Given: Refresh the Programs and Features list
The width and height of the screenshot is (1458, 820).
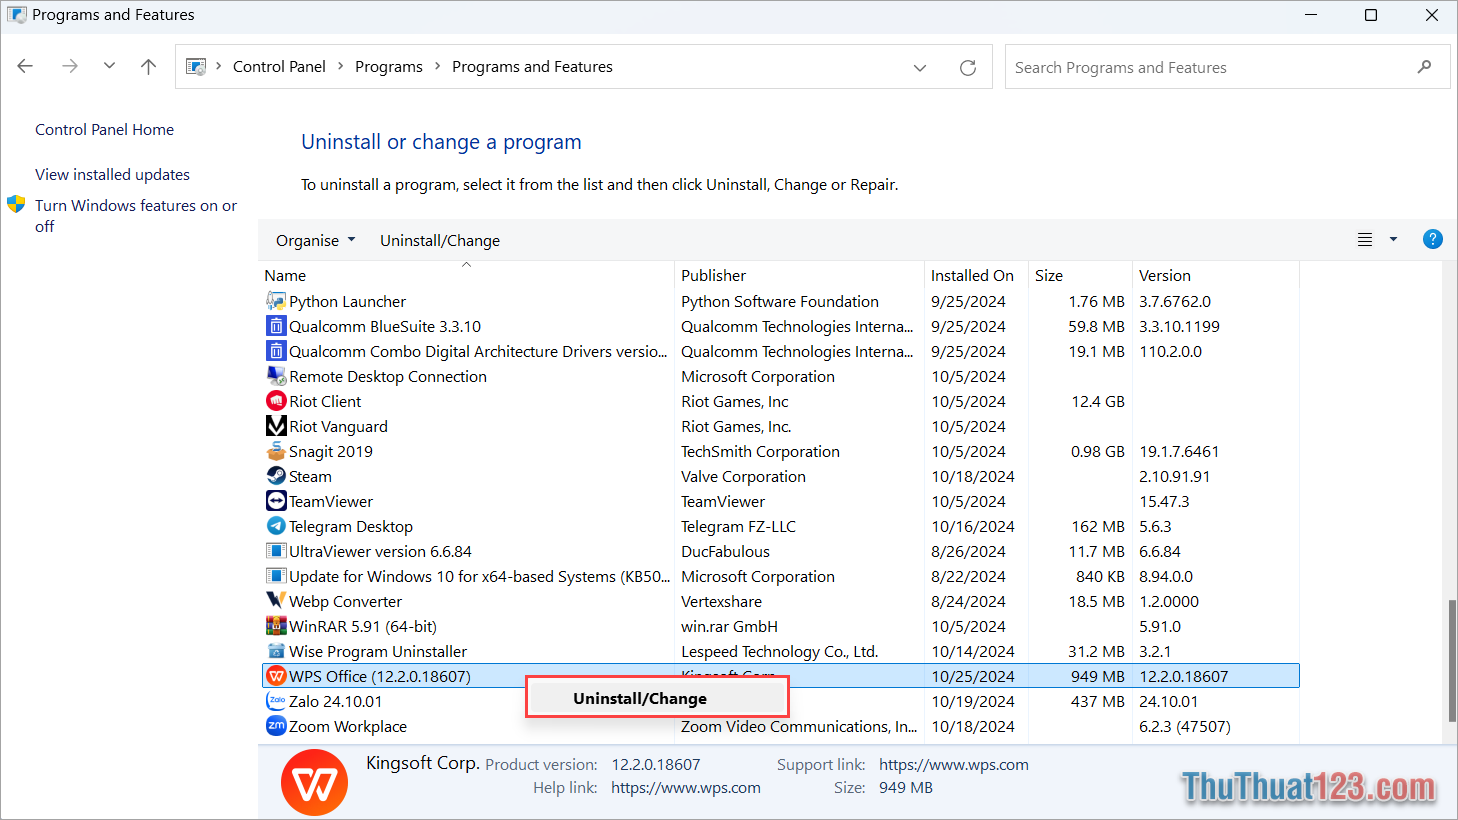Looking at the screenshot, I should tap(968, 67).
